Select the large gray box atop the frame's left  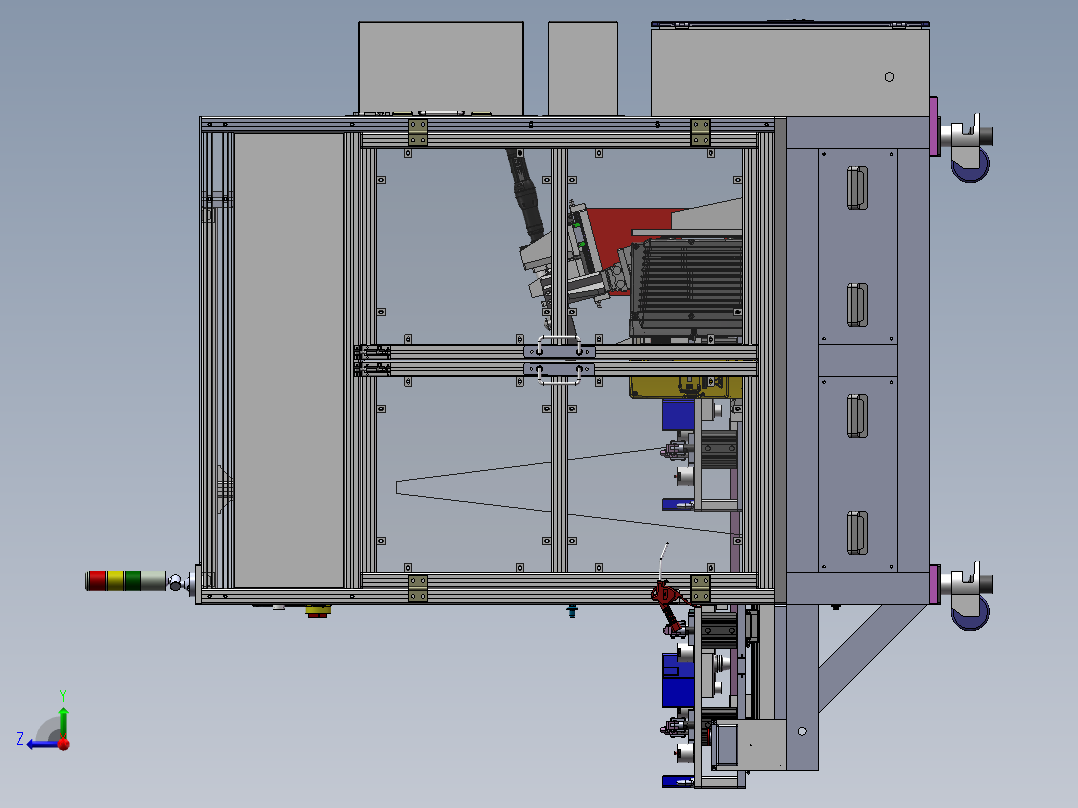pyautogui.click(x=441, y=68)
